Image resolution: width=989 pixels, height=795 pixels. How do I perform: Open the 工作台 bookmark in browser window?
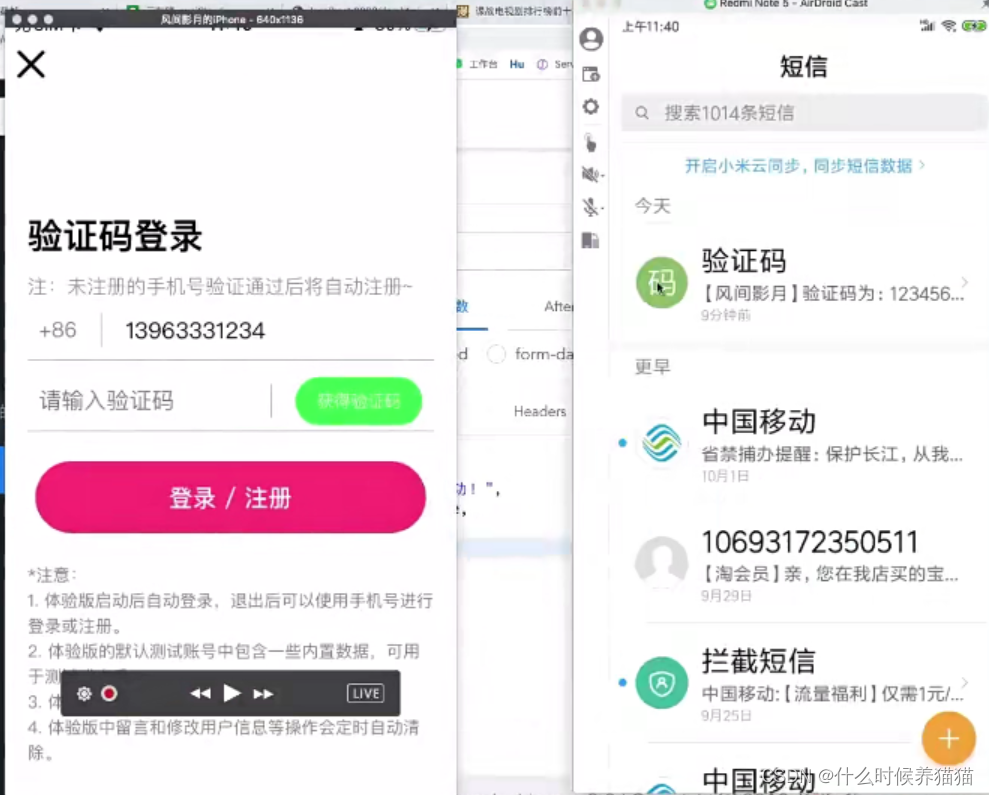(x=483, y=64)
